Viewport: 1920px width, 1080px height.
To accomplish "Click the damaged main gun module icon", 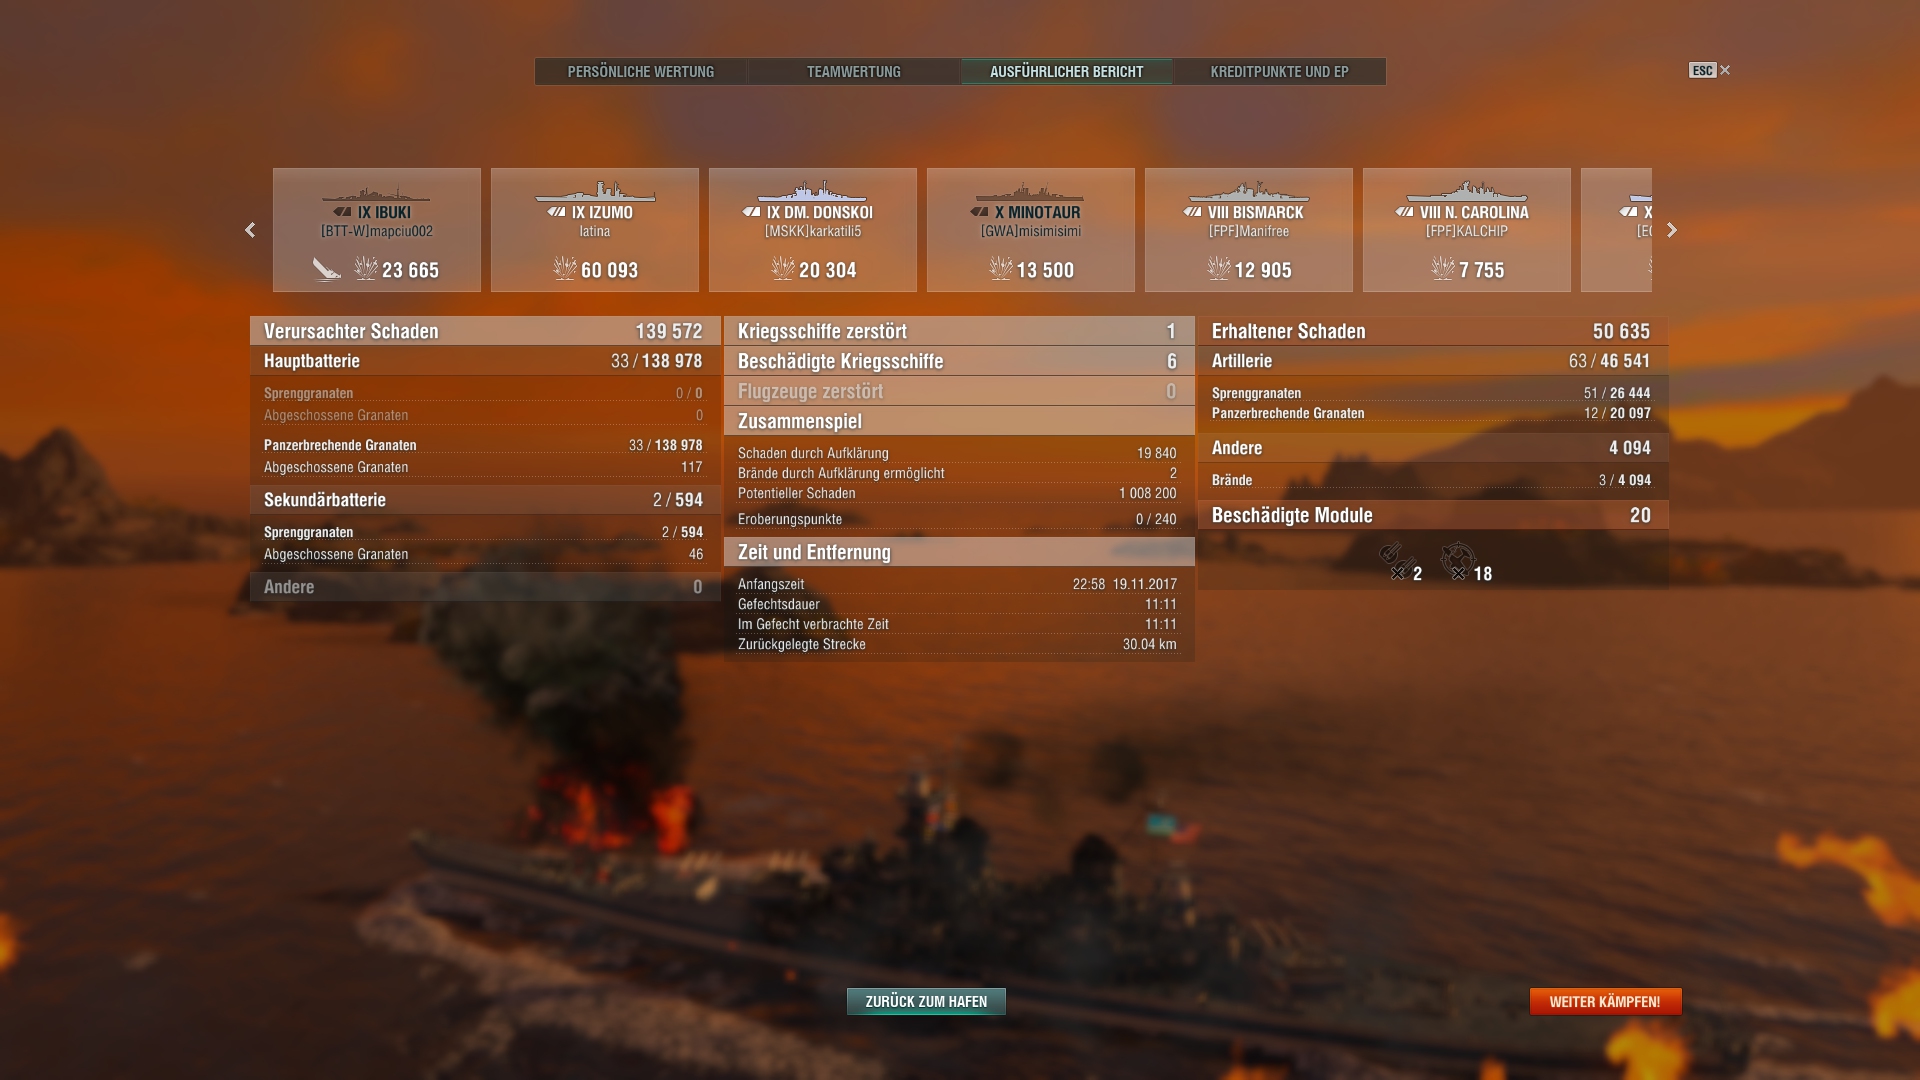I will coord(1396,560).
